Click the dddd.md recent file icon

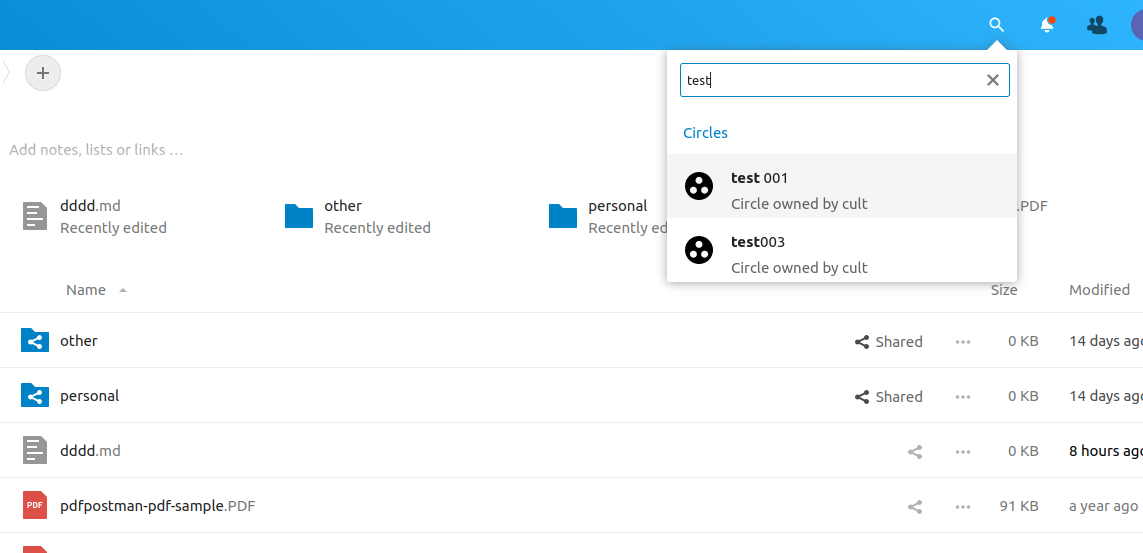point(35,216)
